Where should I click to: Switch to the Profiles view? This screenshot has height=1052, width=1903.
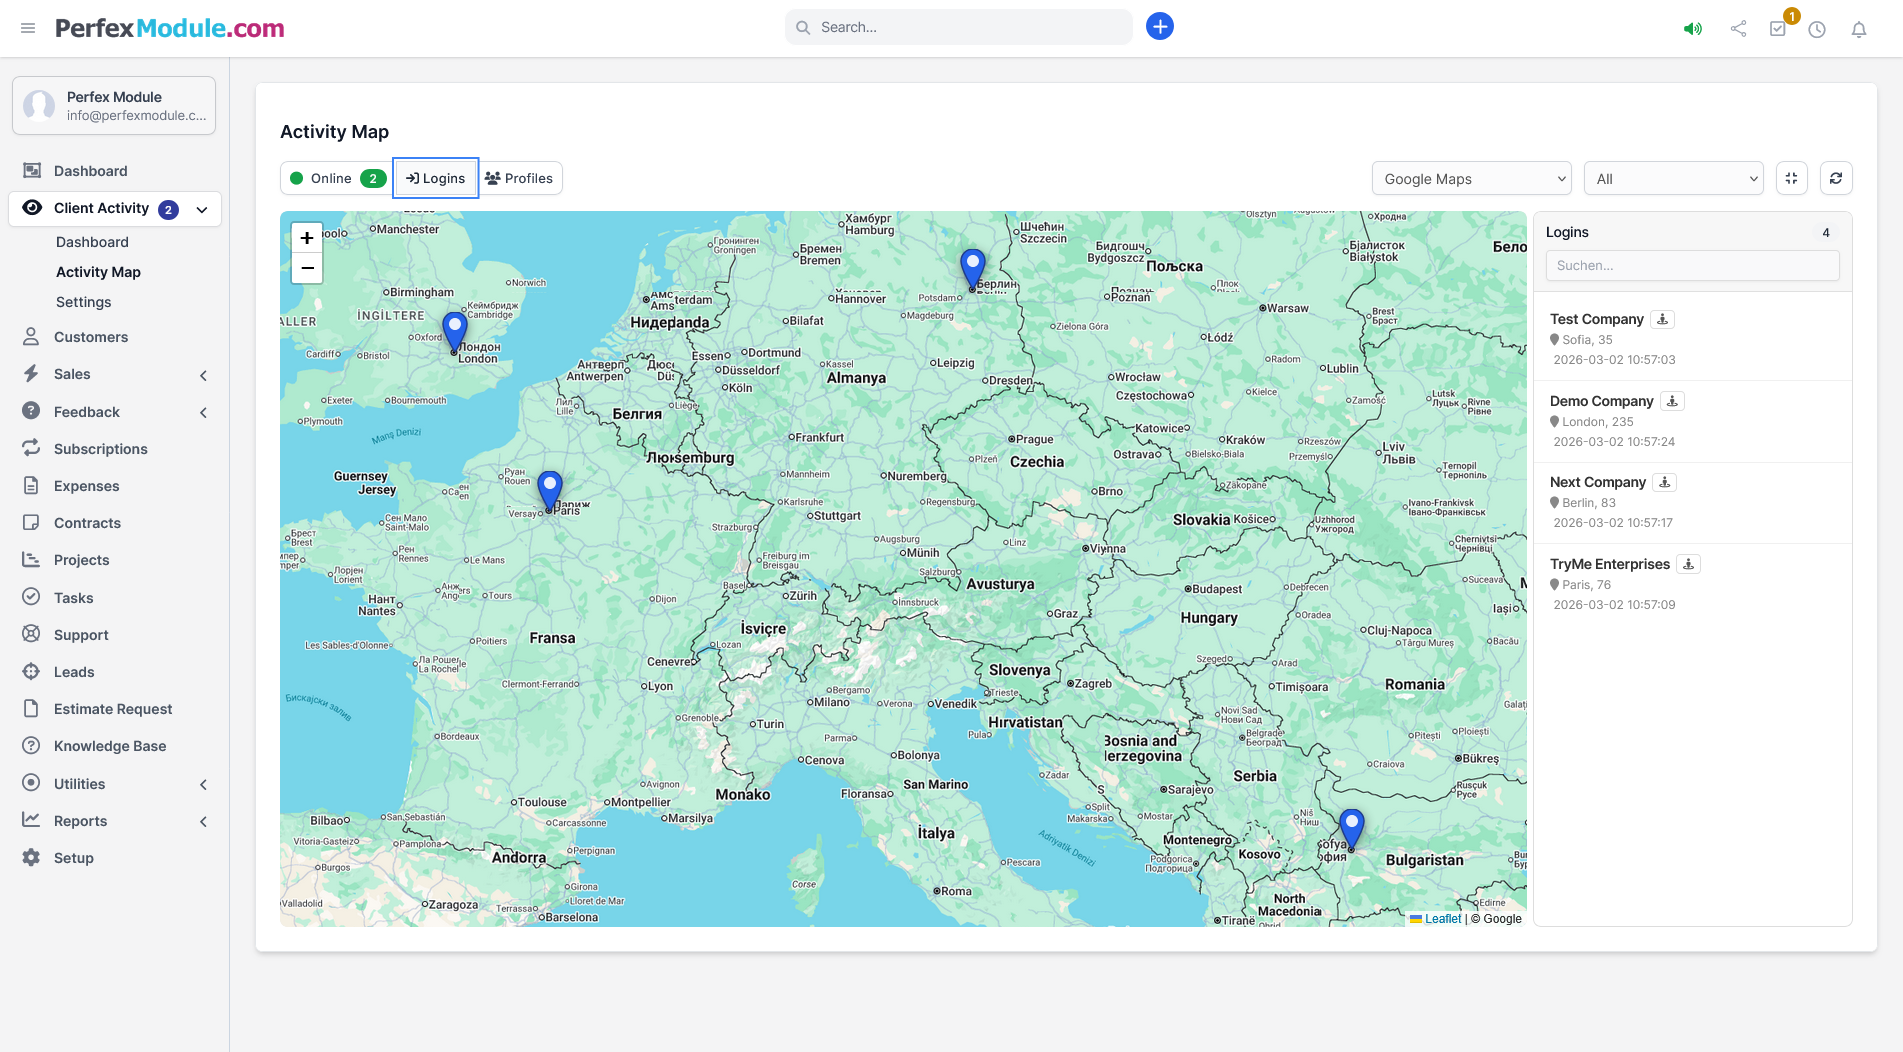(519, 178)
